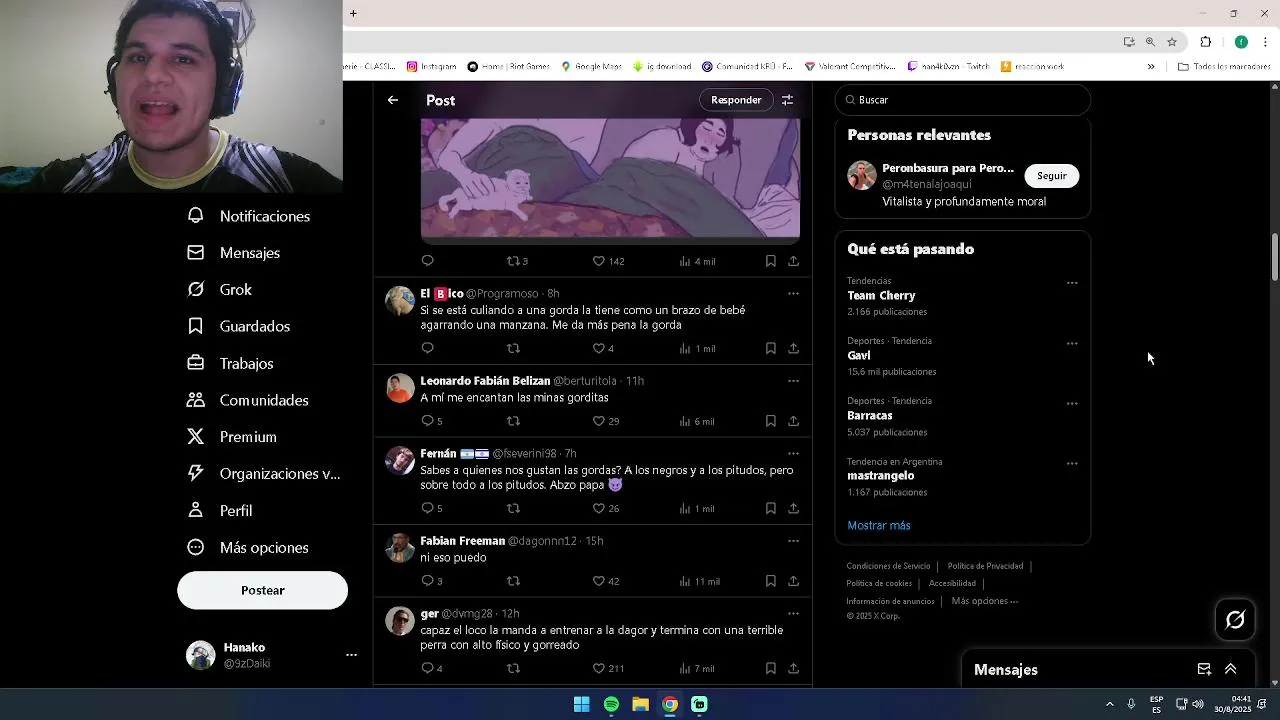Screen dimensions: 1280x720
Task: Click the Responder button
Action: coord(736,100)
